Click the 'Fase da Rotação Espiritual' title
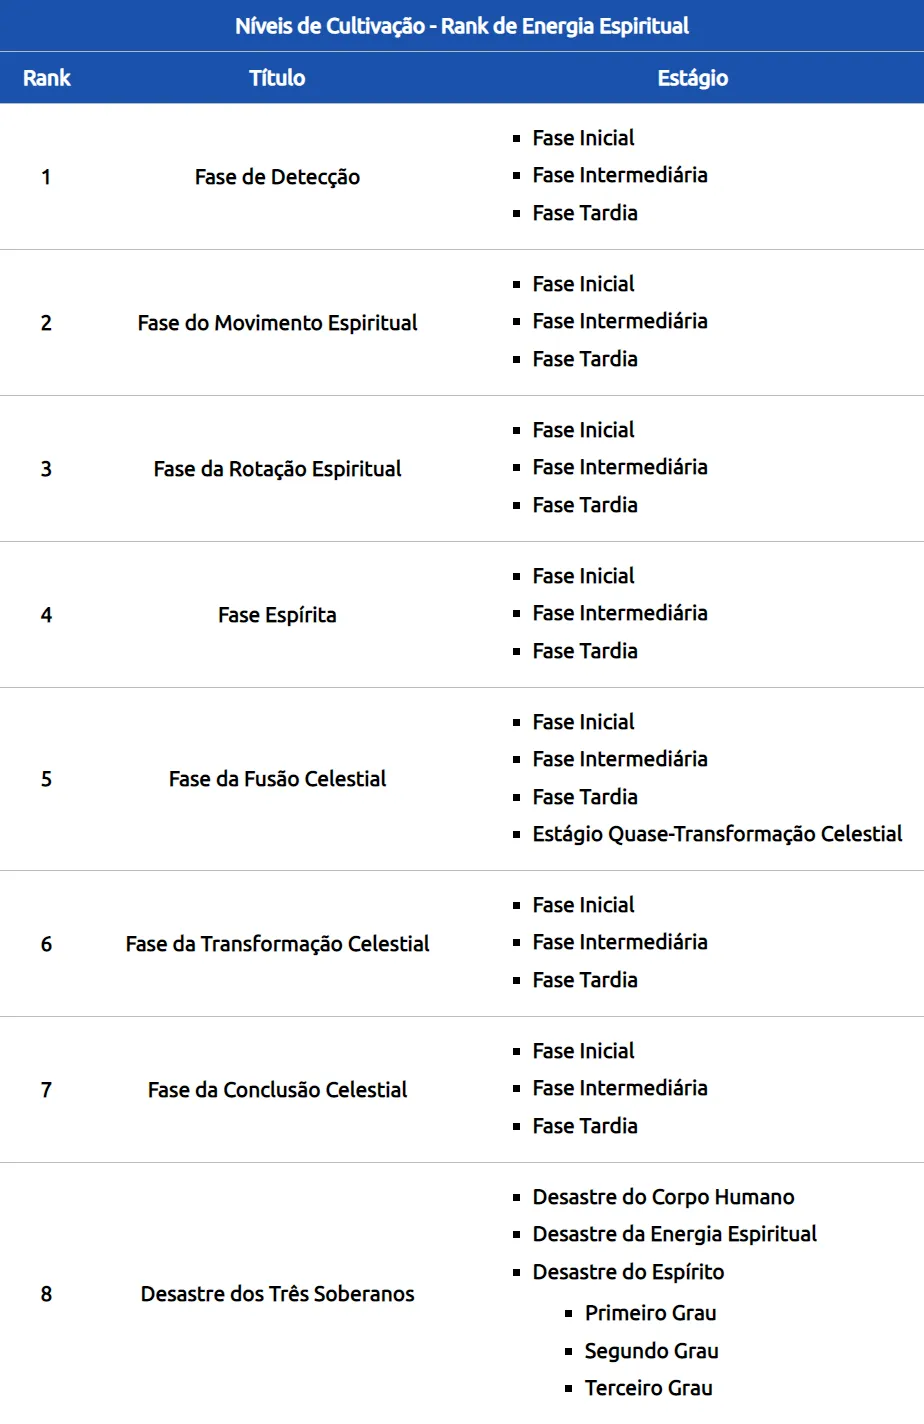This screenshot has width=924, height=1424. tap(277, 469)
